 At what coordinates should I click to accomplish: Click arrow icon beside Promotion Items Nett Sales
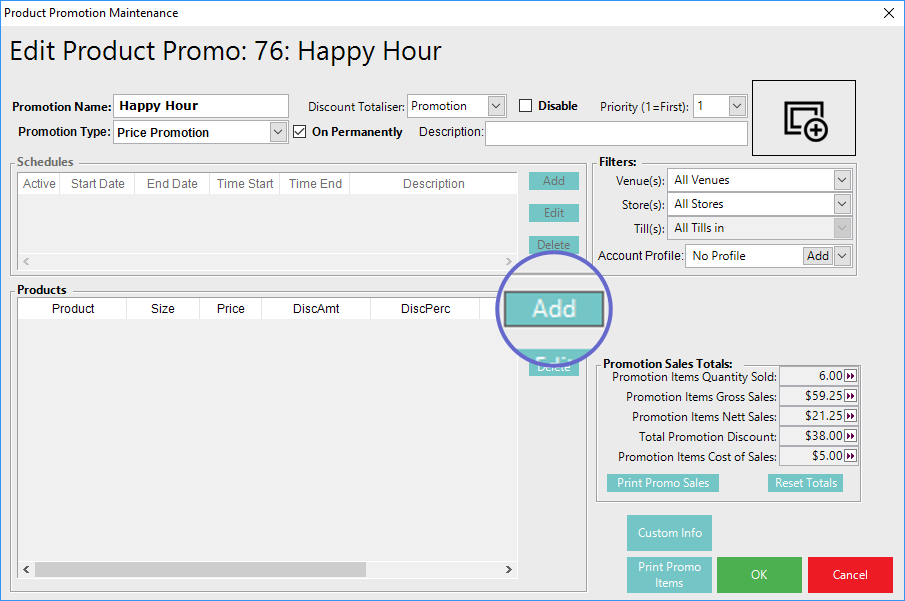click(851, 416)
